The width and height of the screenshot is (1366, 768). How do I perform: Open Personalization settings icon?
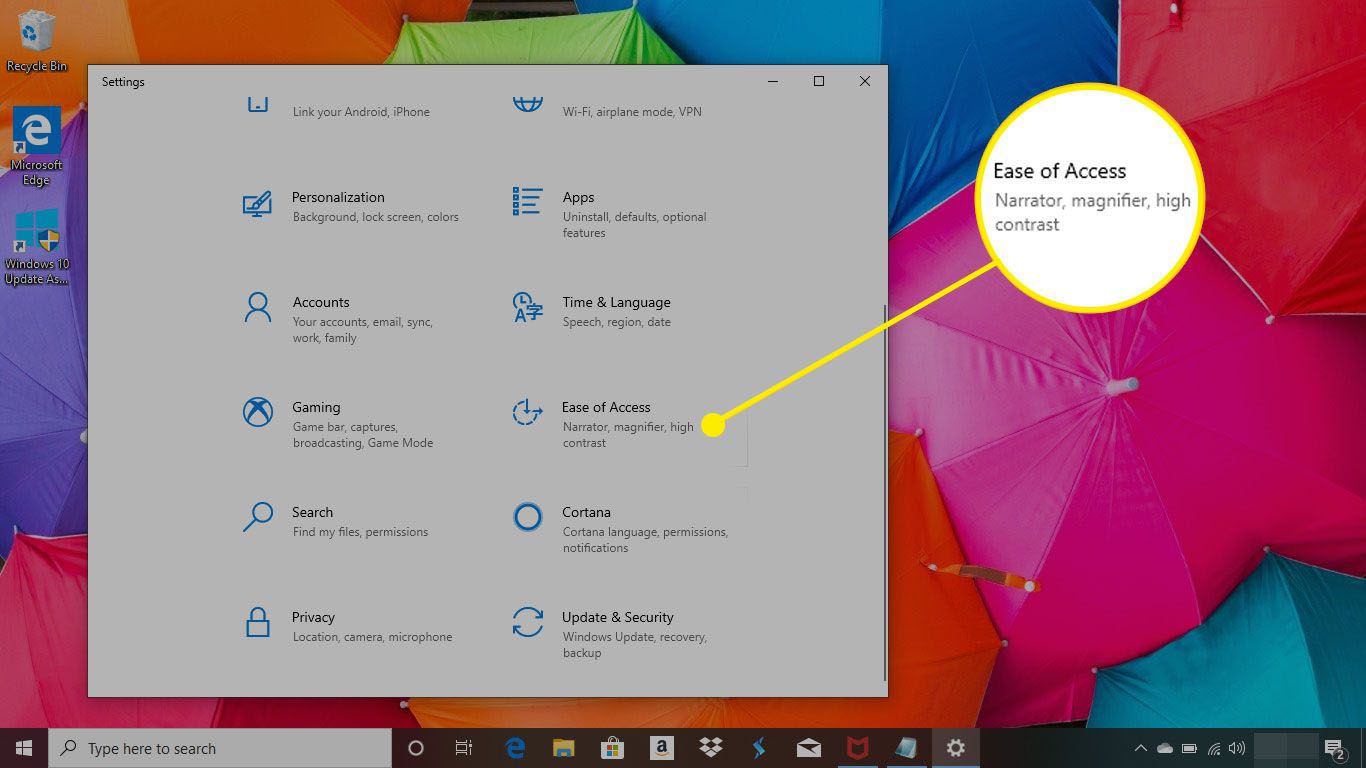pos(258,205)
